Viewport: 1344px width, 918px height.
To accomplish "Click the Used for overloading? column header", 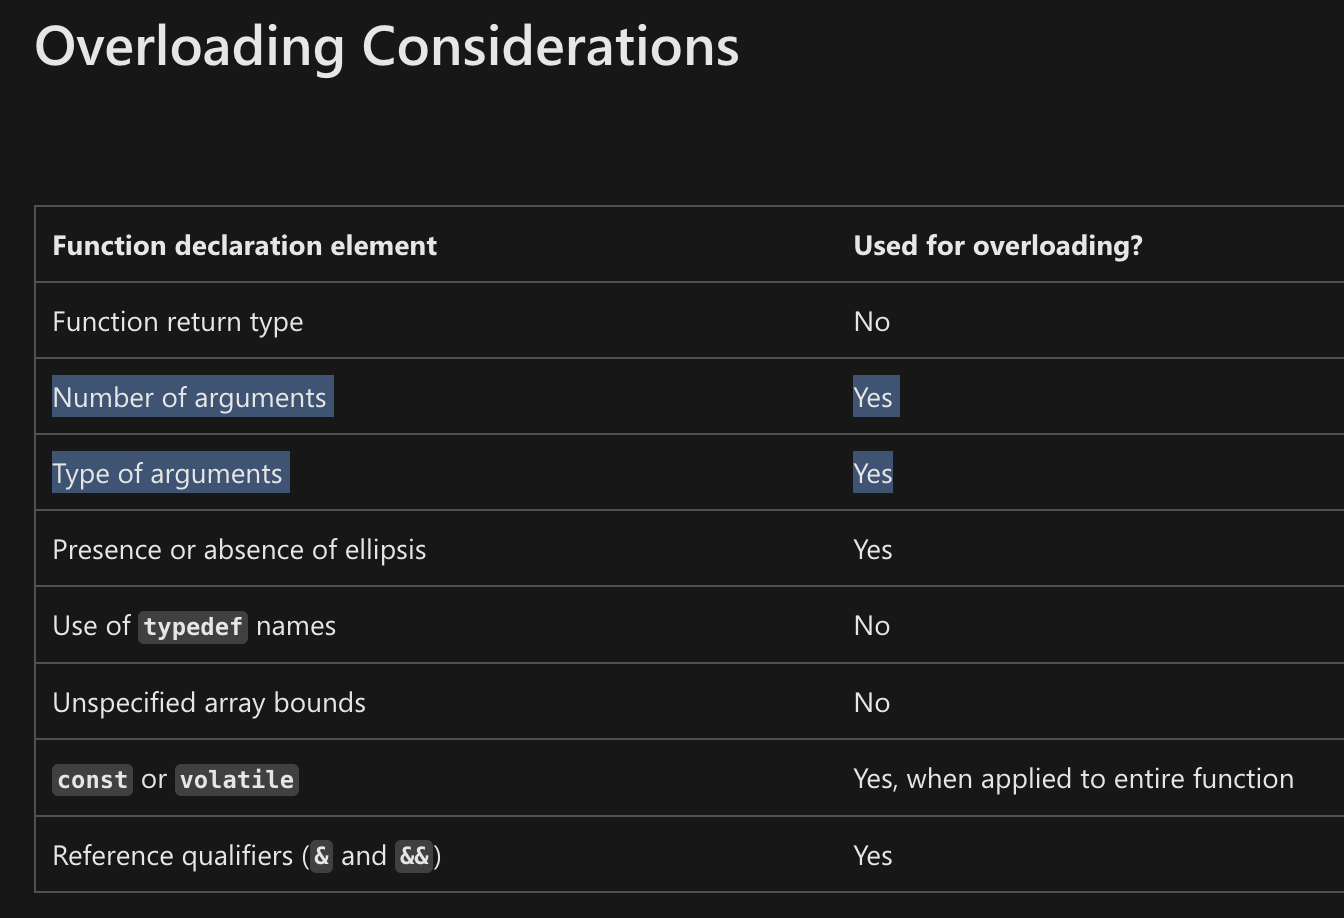I will 997,246.
